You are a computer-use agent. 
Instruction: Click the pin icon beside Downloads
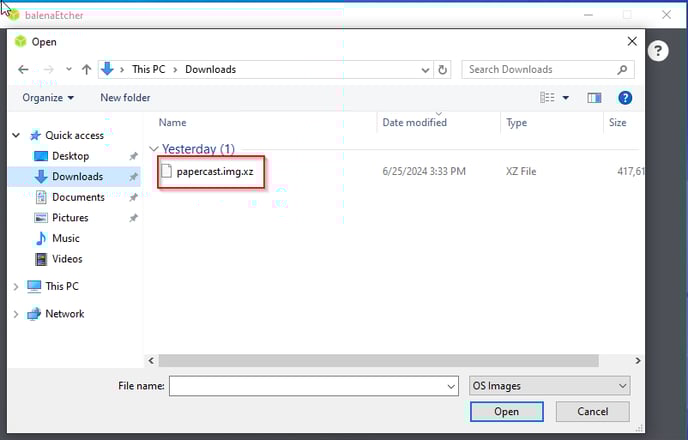133,177
